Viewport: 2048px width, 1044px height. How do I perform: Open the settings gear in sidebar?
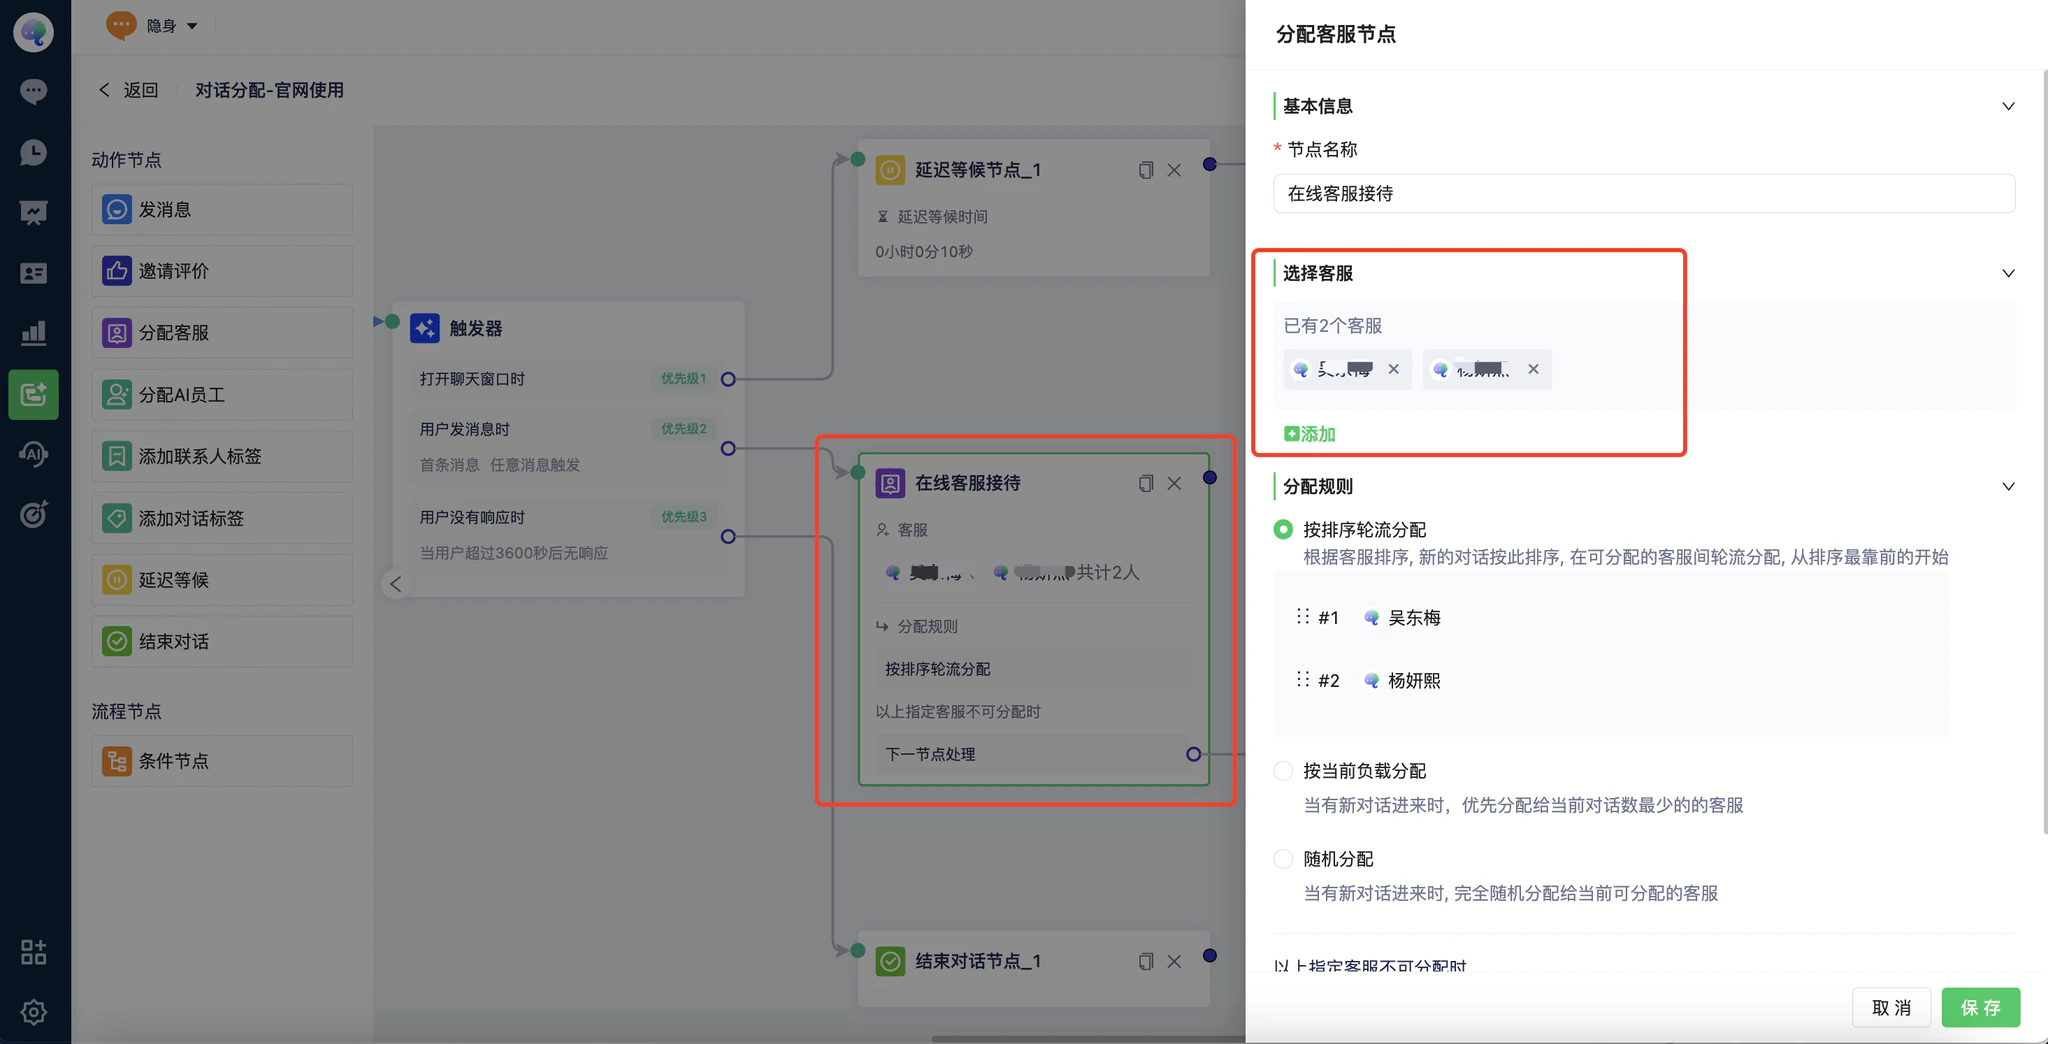pos(33,1012)
